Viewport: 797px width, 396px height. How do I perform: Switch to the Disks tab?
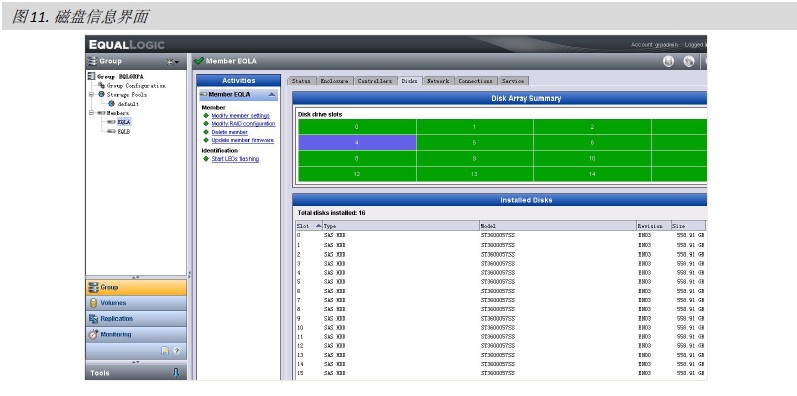tap(409, 81)
